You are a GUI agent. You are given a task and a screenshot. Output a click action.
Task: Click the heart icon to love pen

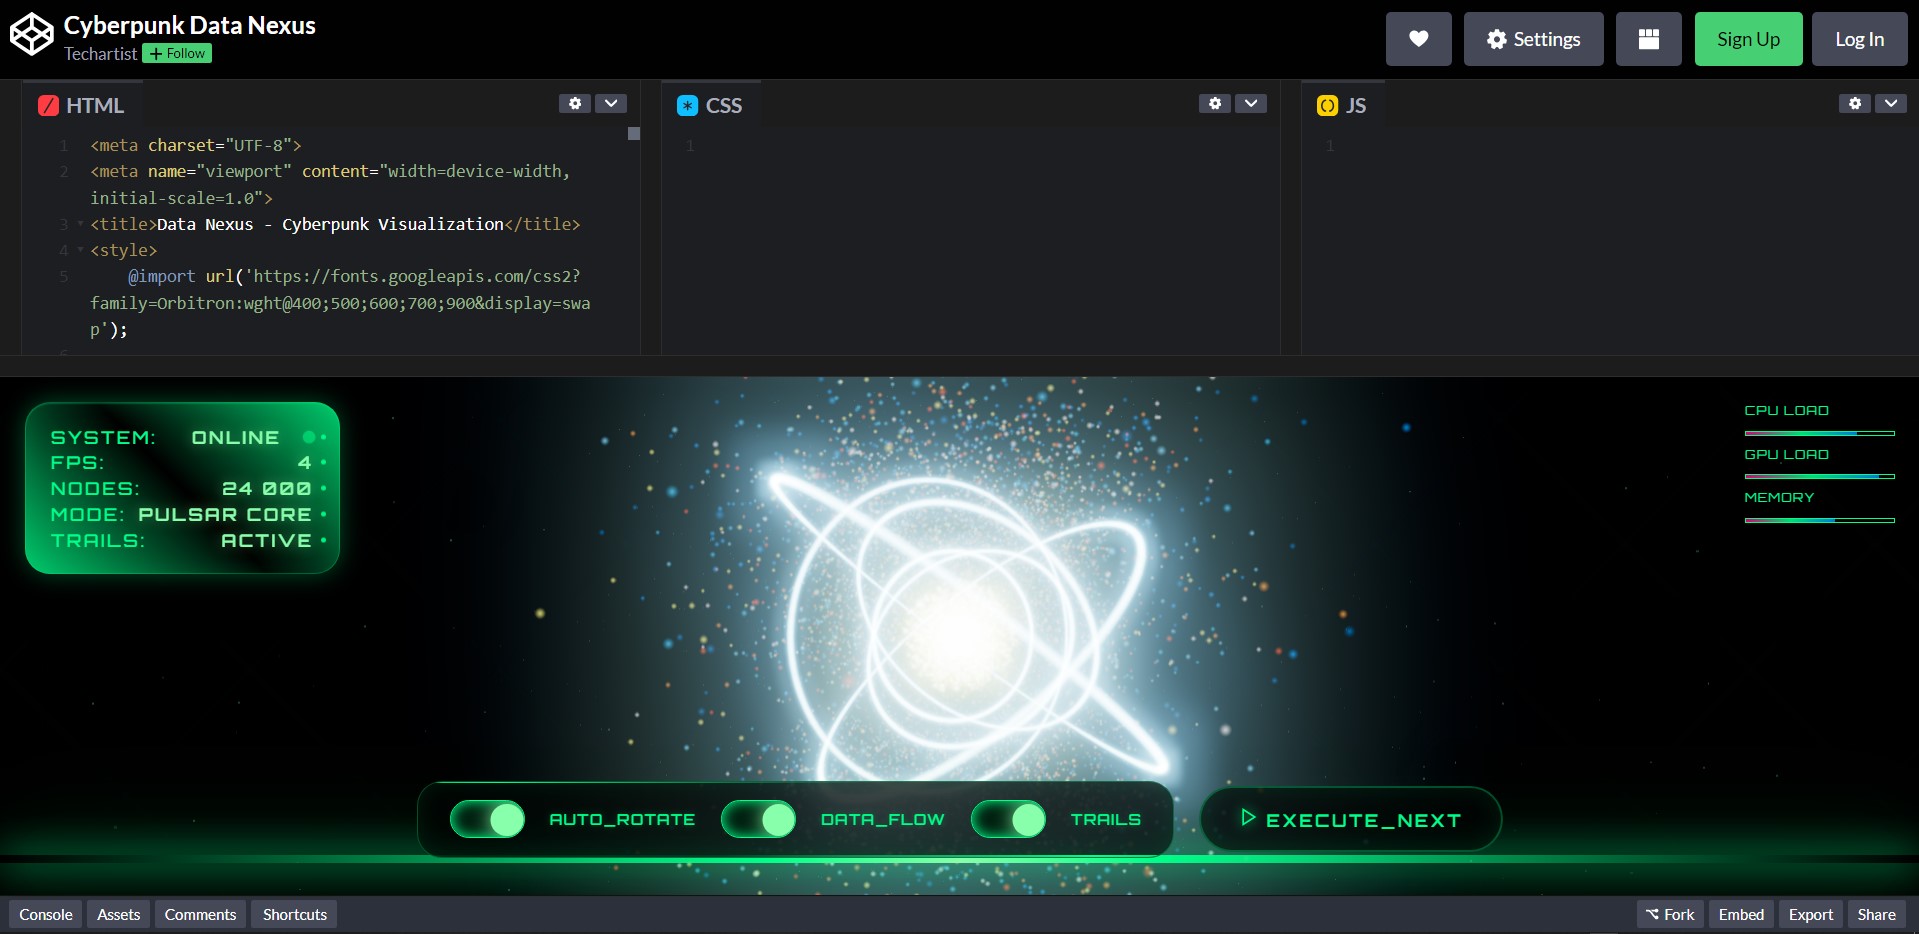click(1418, 39)
